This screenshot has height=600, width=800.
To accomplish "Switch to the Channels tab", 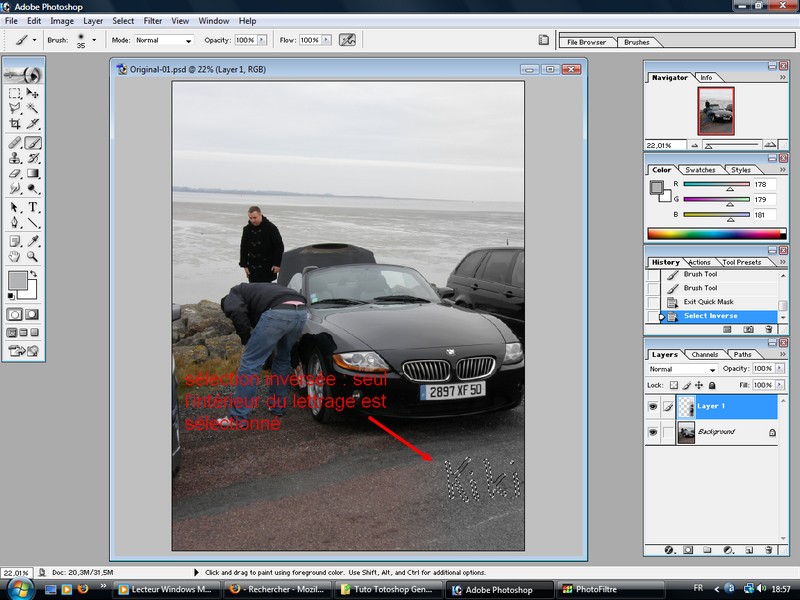I will (705, 355).
